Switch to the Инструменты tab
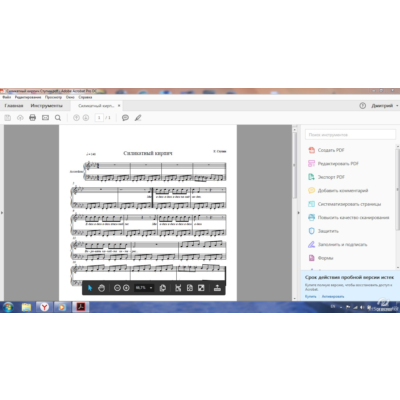The width and height of the screenshot is (400, 400). coord(46,106)
